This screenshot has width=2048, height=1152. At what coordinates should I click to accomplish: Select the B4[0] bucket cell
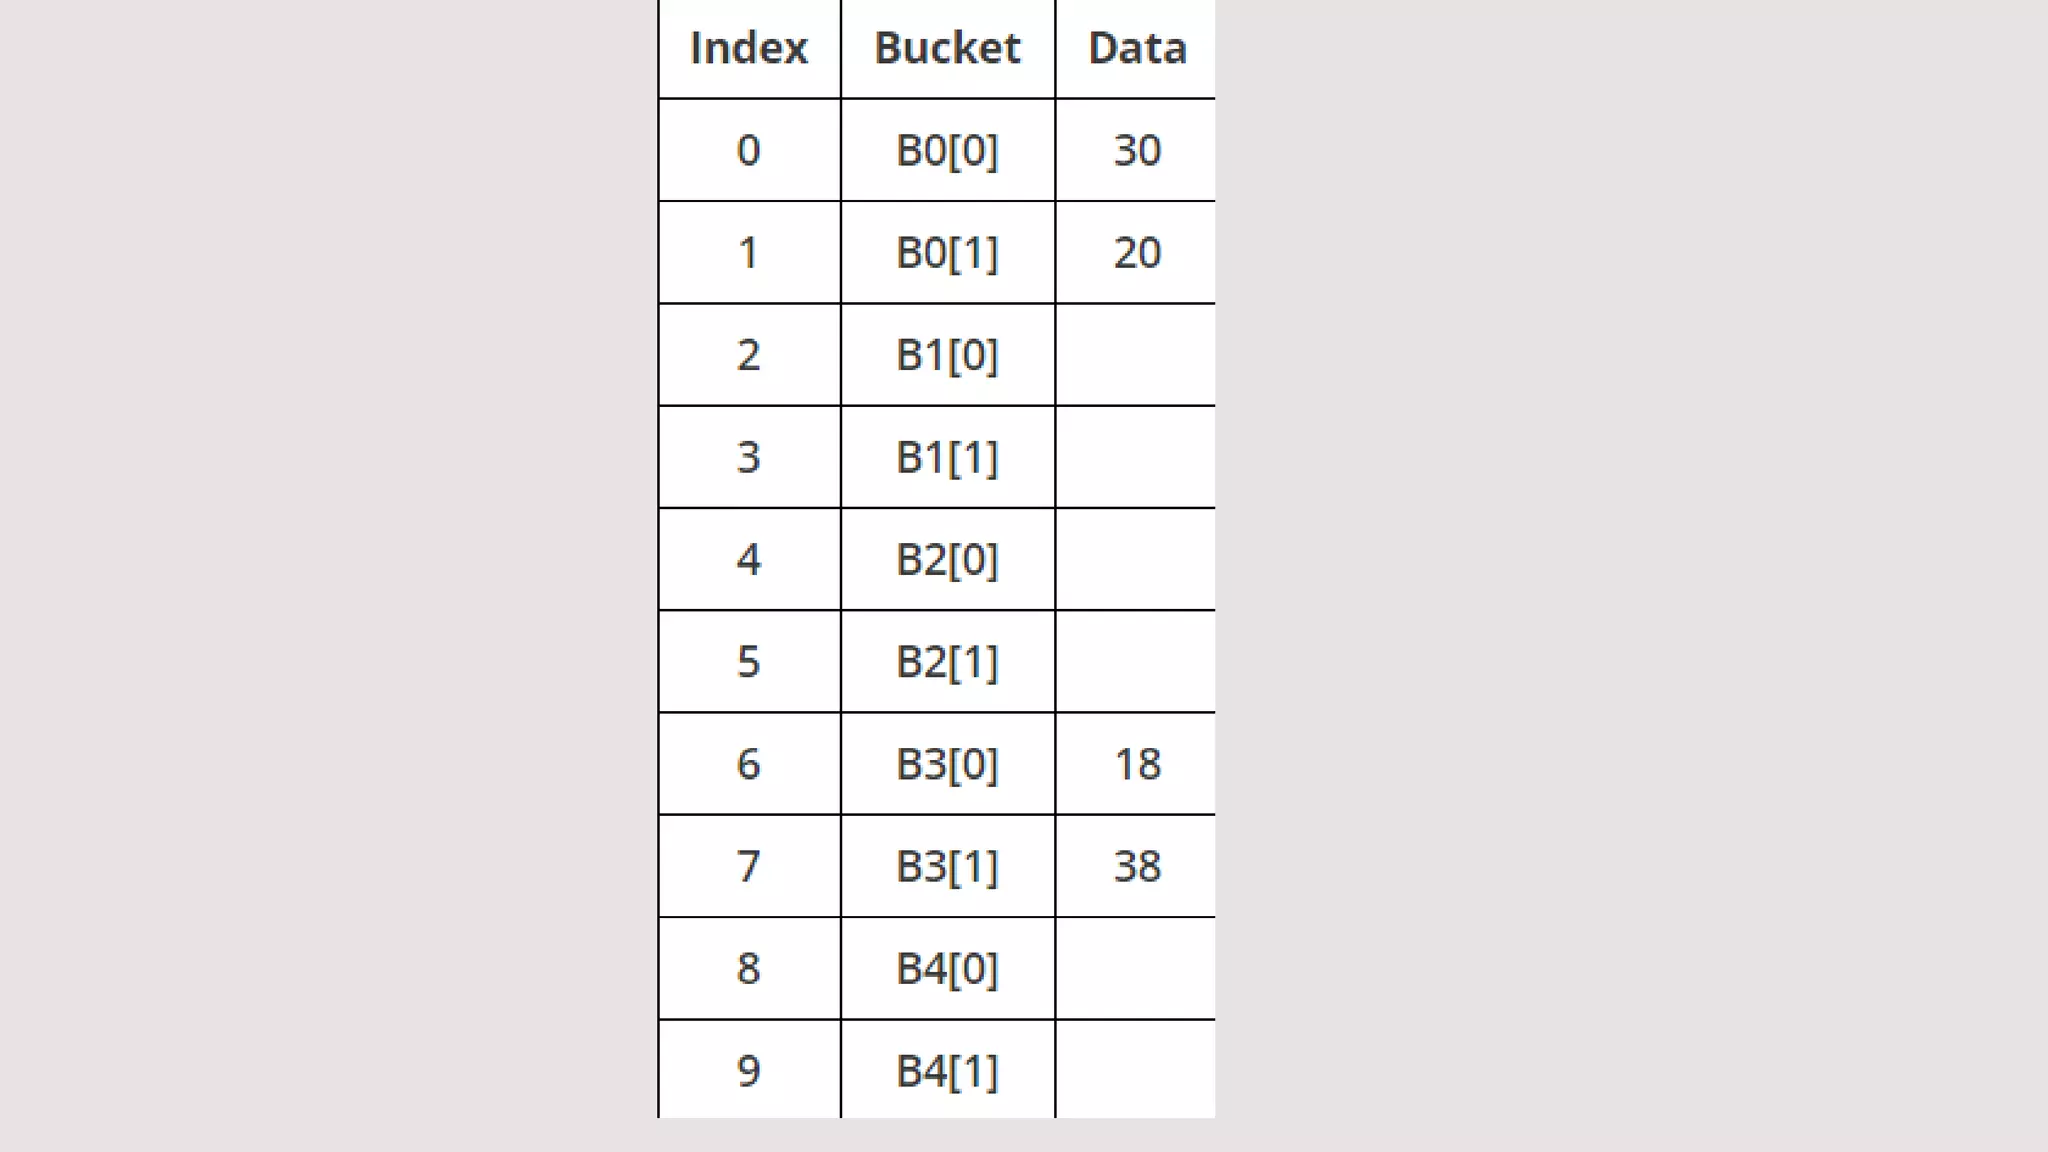click(x=947, y=968)
